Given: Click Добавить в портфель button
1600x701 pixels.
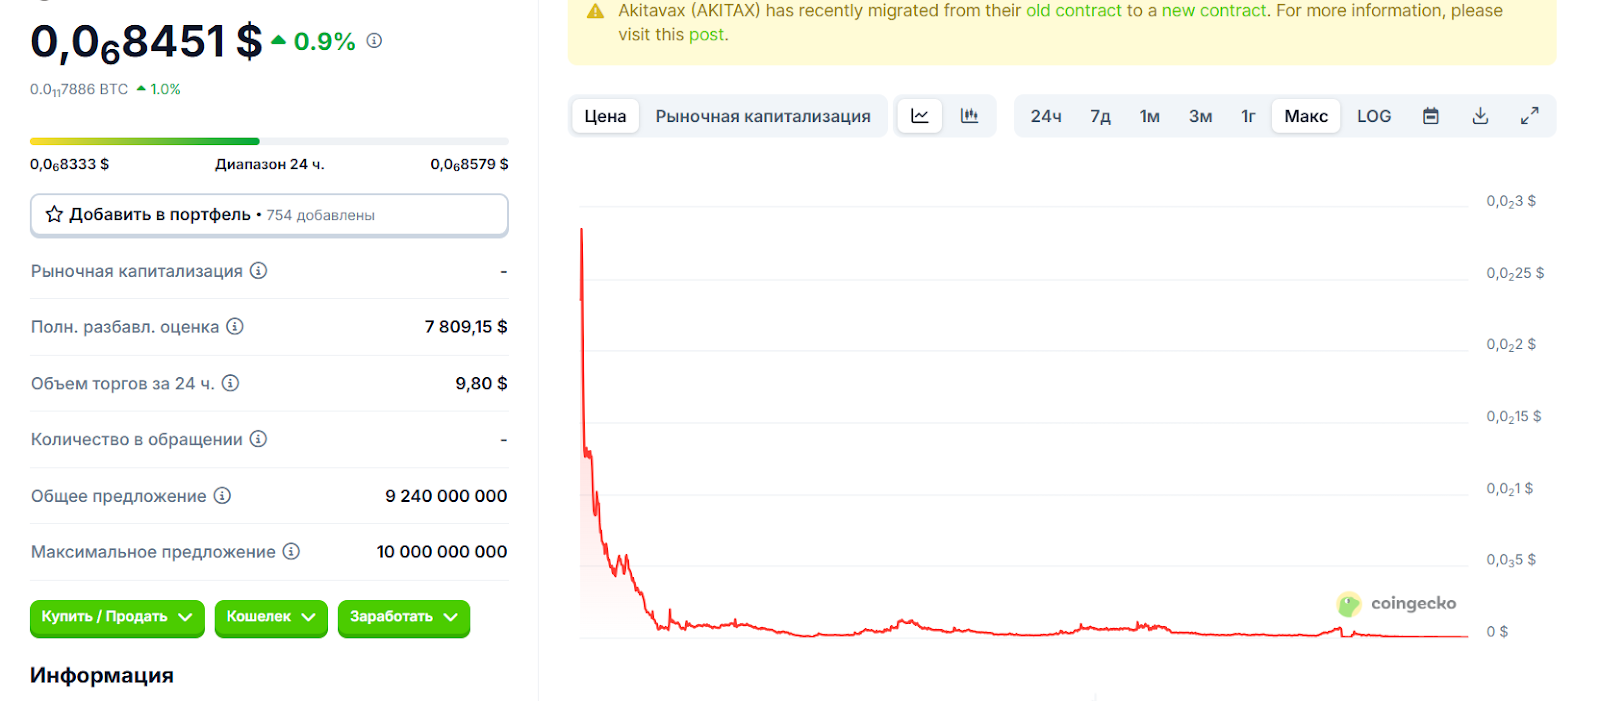Looking at the screenshot, I should 269,215.
